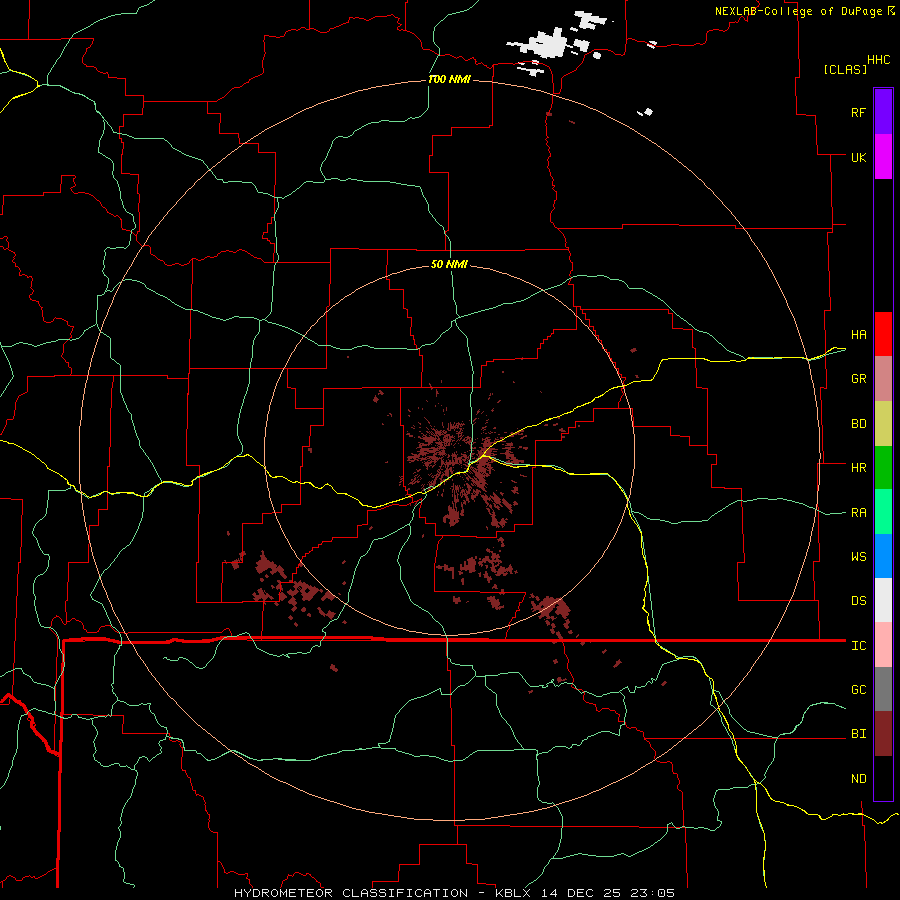The height and width of the screenshot is (900, 900).
Task: Click the magenta UK color swatch in legend
Action: (x=883, y=157)
